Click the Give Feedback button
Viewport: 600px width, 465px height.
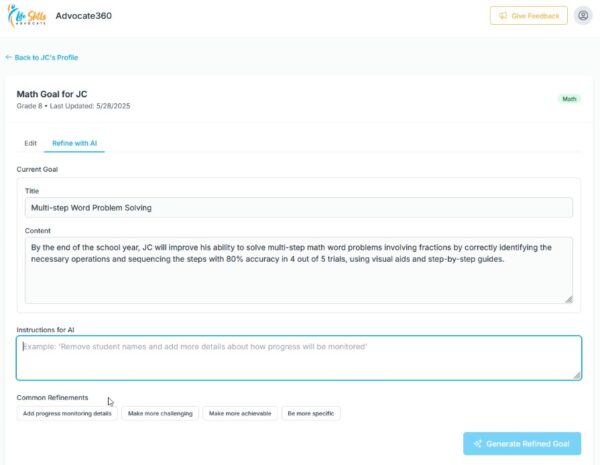[529, 16]
